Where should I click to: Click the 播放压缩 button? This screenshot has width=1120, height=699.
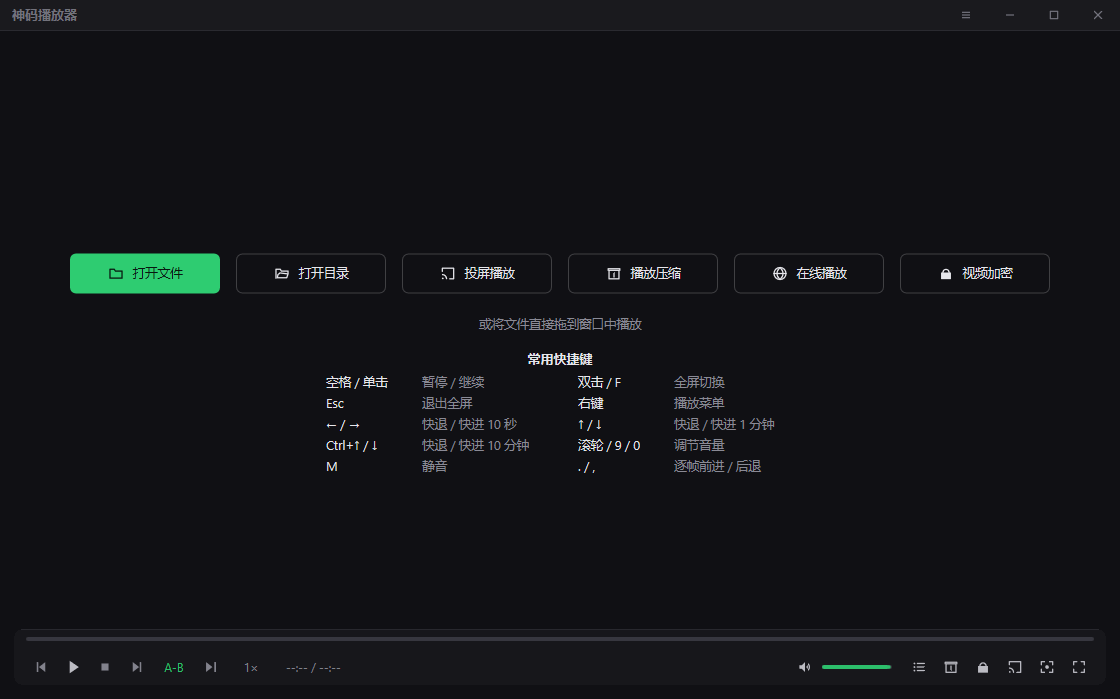click(x=643, y=273)
